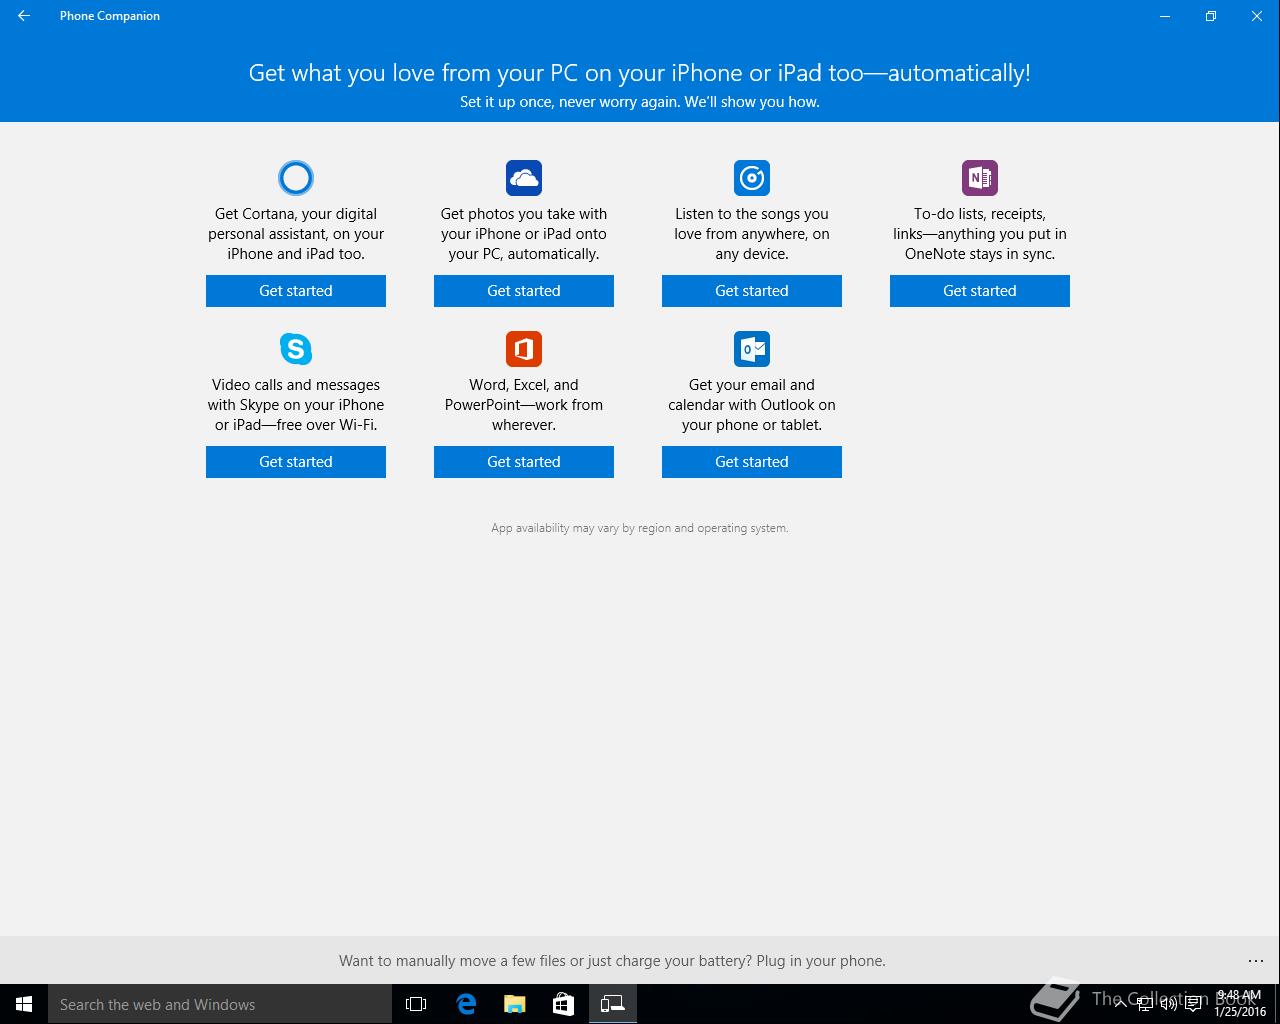Open the Windows Start menu
1280x1024 pixels.
(24, 1004)
